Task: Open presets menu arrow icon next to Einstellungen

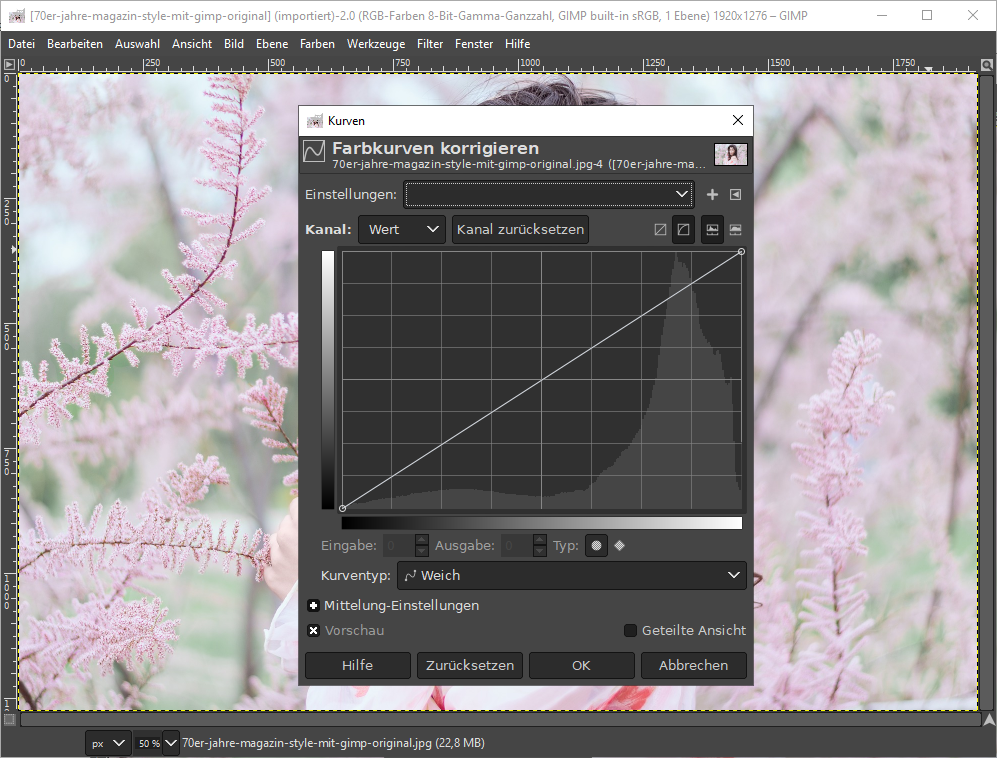Action: point(735,194)
